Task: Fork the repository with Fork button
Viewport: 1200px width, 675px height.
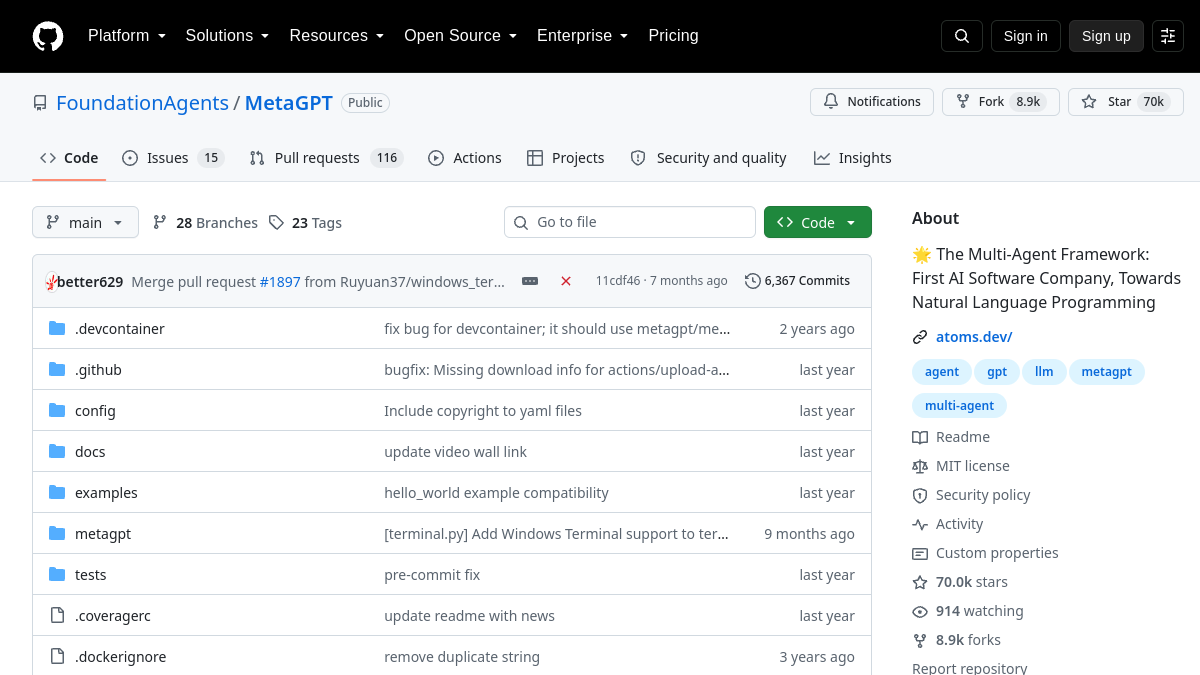Action: tap(1001, 102)
